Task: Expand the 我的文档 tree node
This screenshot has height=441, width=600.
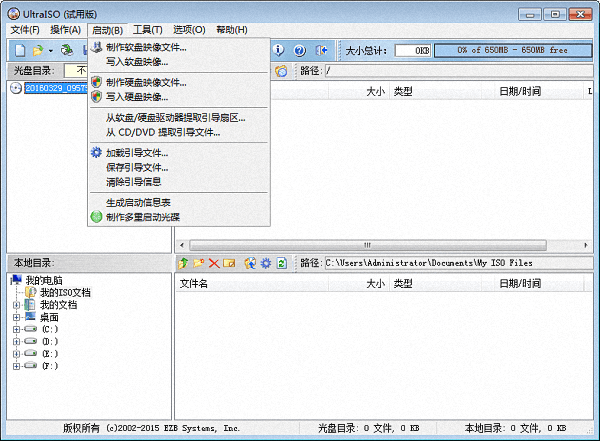Action: coord(16,305)
